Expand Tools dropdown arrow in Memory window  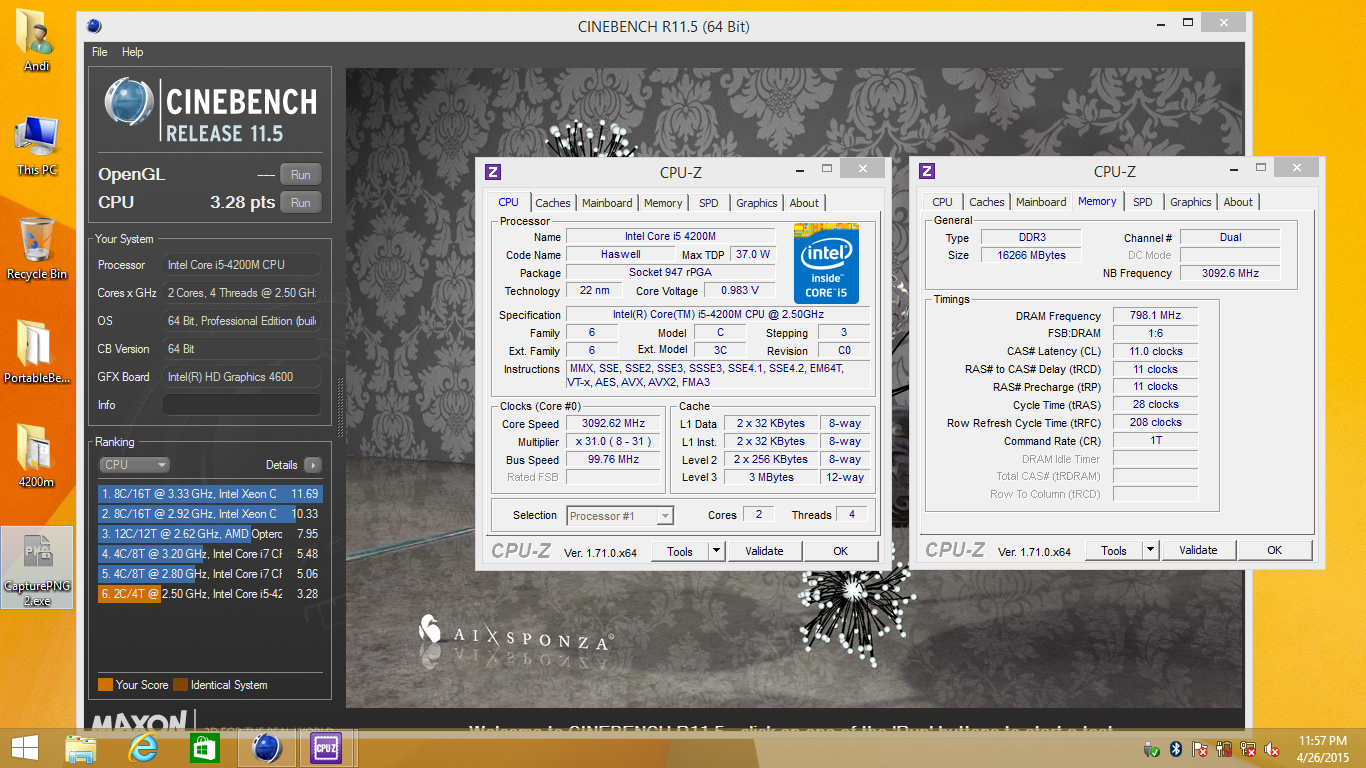coord(1150,550)
